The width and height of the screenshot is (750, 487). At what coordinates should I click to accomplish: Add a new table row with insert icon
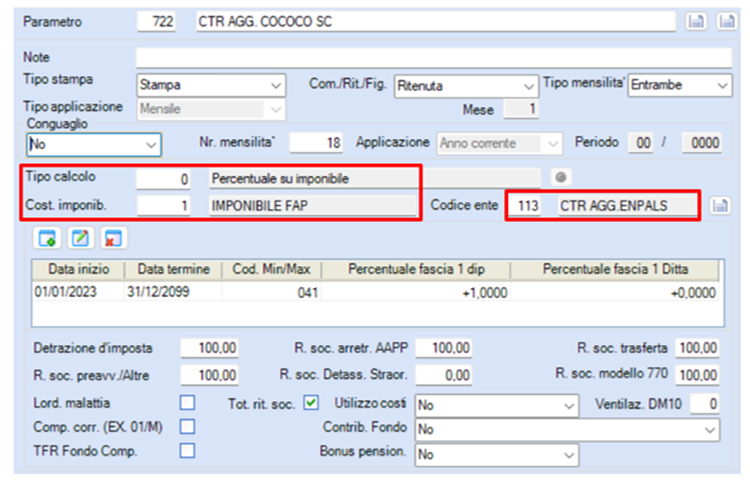(47, 238)
